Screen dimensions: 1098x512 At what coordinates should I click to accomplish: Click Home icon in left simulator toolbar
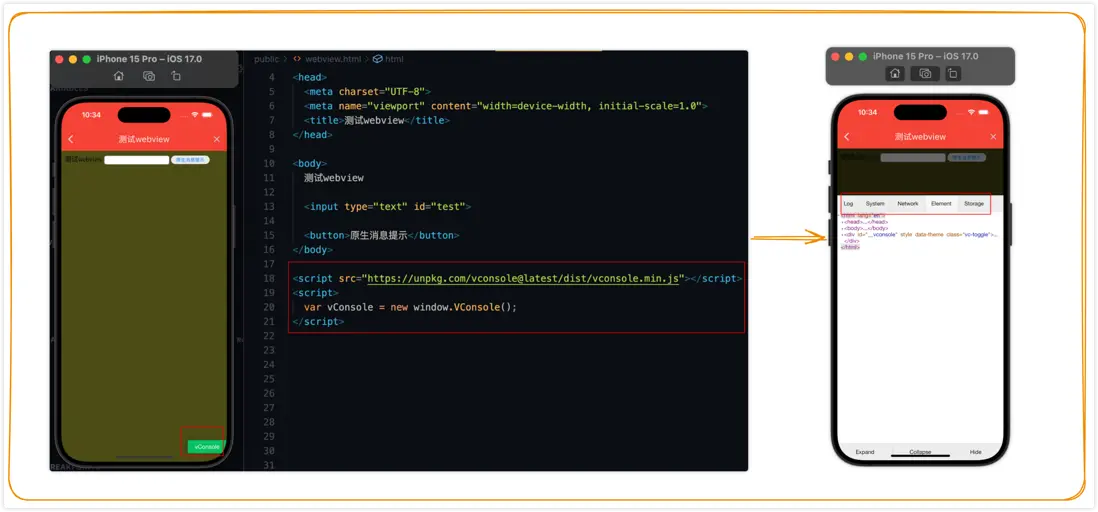coord(119,76)
